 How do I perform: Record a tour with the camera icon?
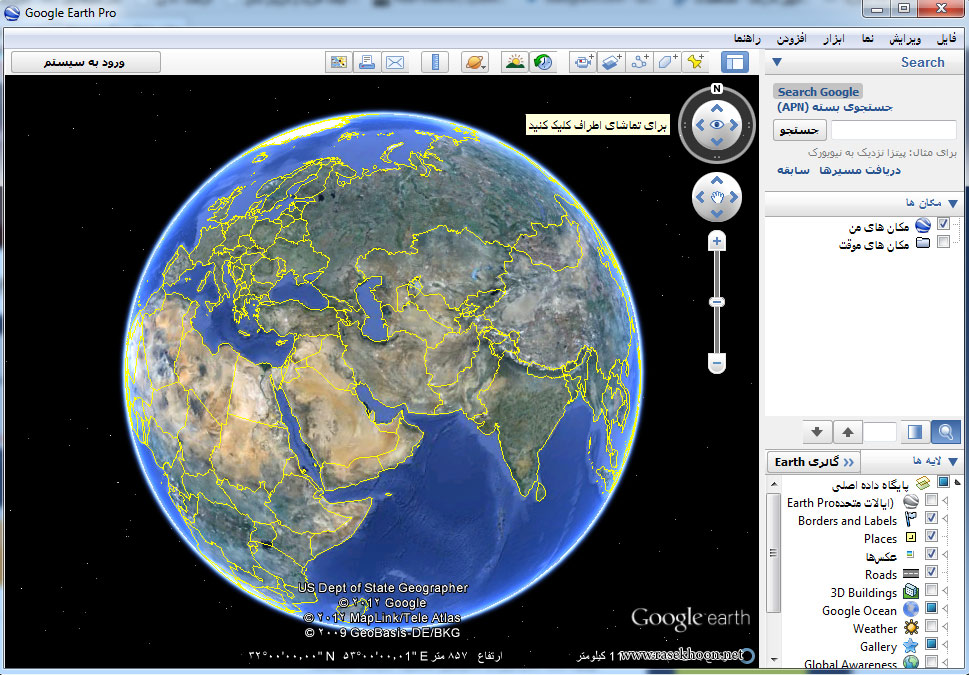(x=583, y=62)
